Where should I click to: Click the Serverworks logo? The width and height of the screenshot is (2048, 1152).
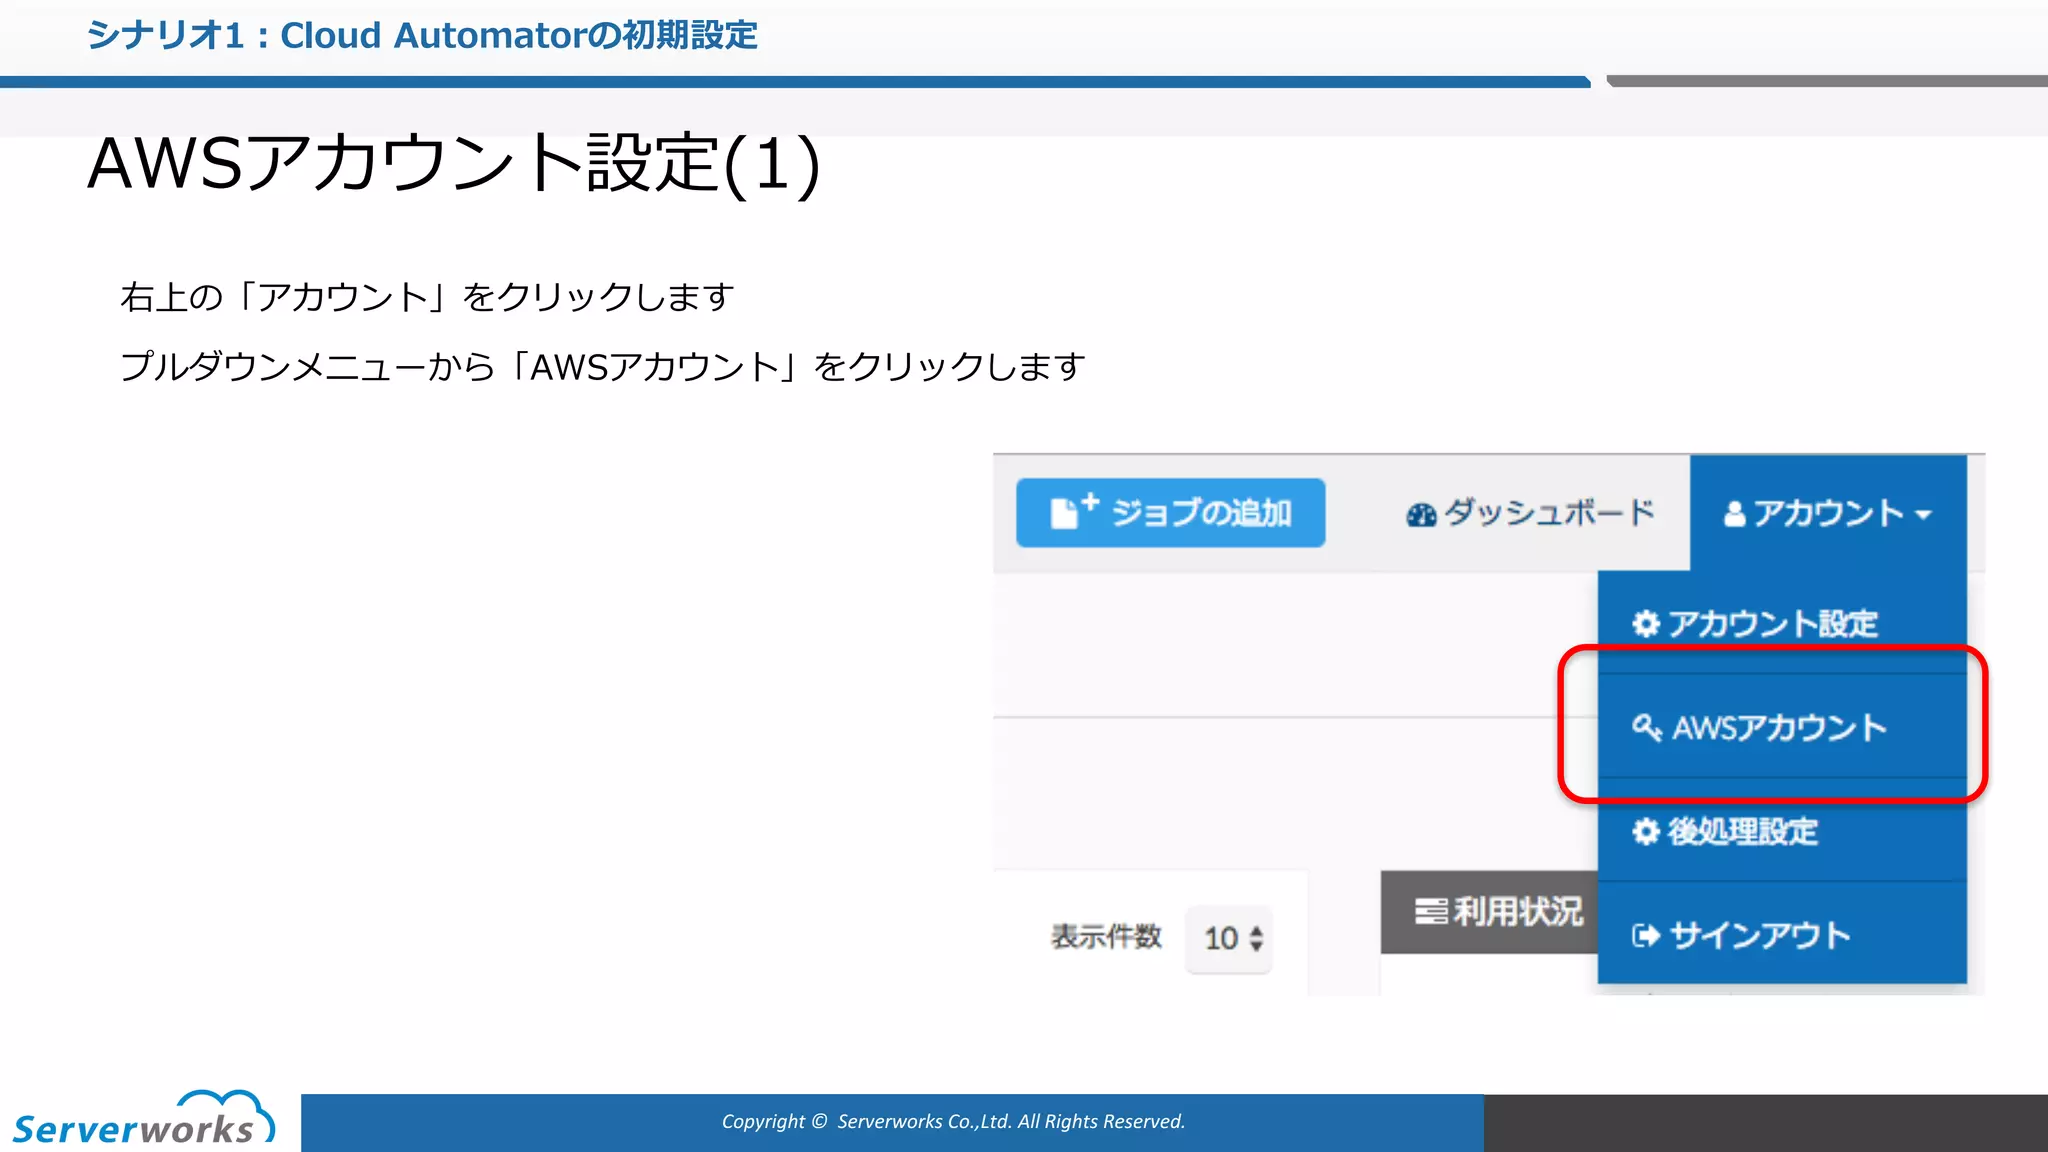(x=143, y=1118)
